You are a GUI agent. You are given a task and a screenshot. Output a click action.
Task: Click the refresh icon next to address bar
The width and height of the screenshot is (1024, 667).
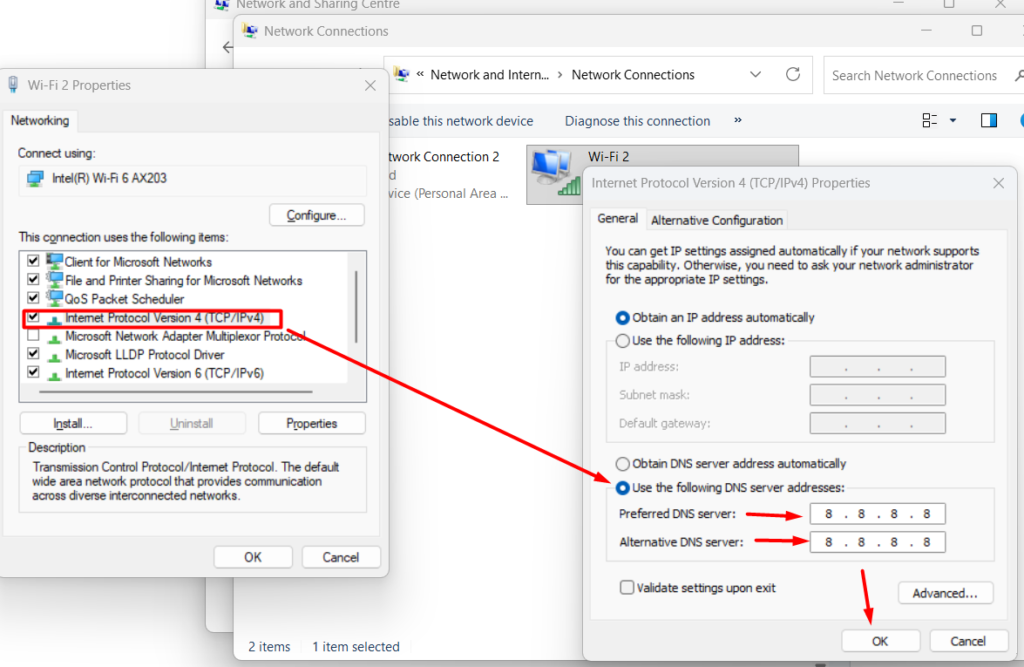pyautogui.click(x=793, y=74)
